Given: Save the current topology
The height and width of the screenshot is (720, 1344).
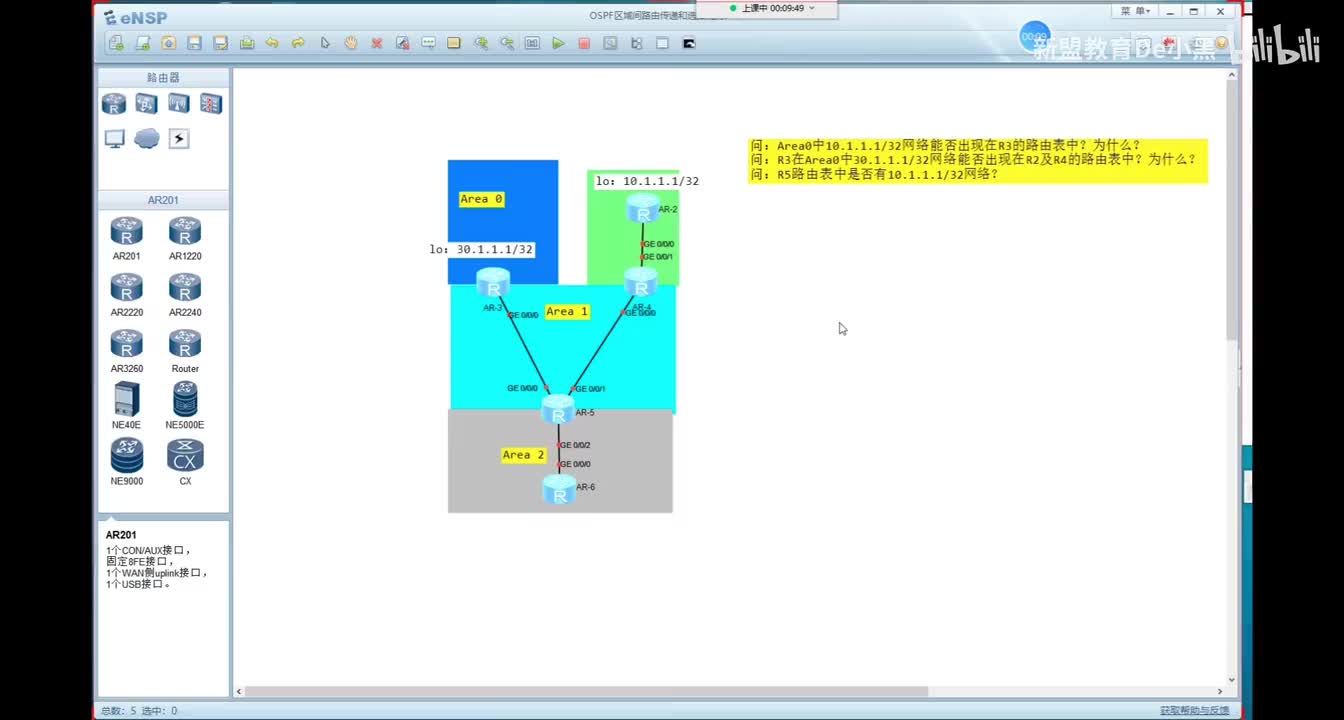Looking at the screenshot, I should click(x=194, y=43).
